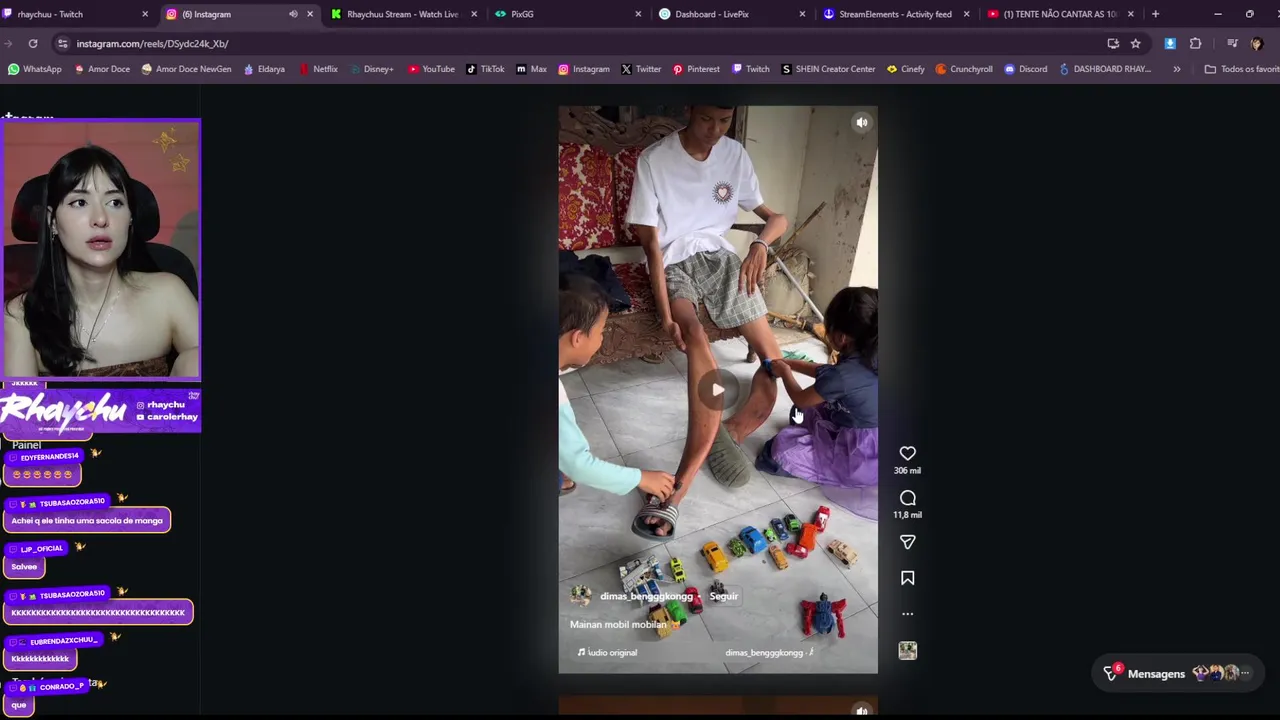Open the YouTube bookmark

coord(431,69)
